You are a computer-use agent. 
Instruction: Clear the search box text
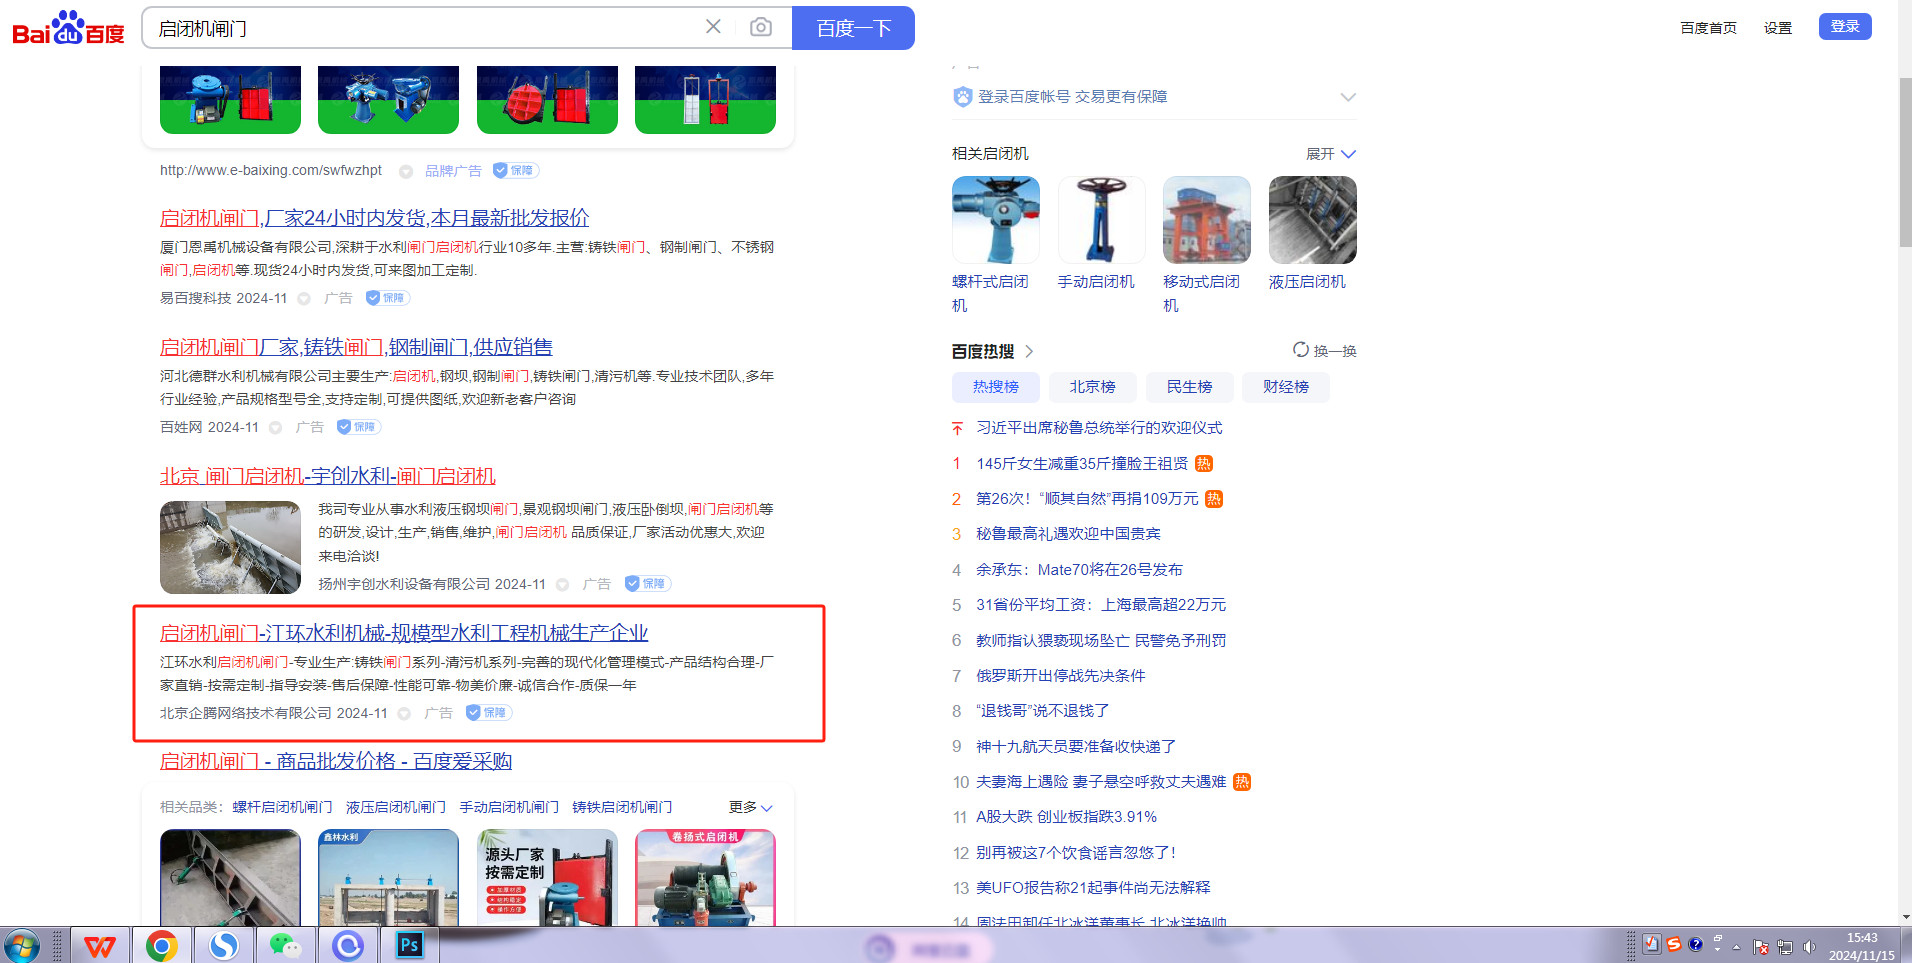tap(713, 27)
